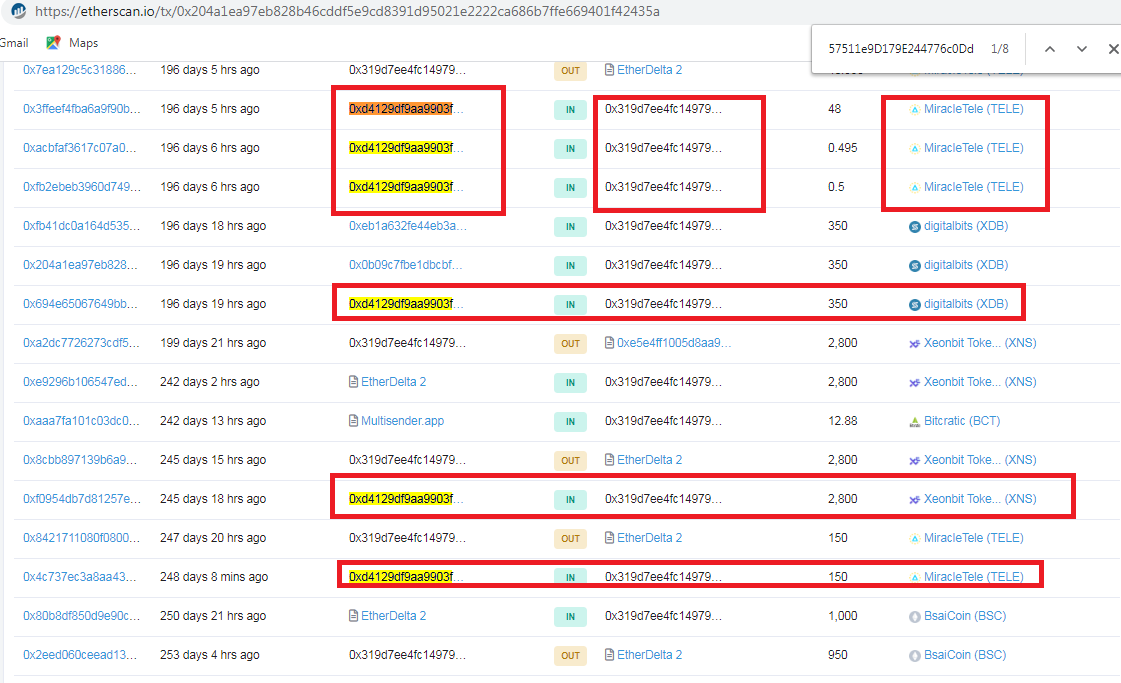The width and height of the screenshot is (1121, 683).
Task: Click digitalbits icon in 0x204a1ea97eb828 row
Action: pos(914,265)
